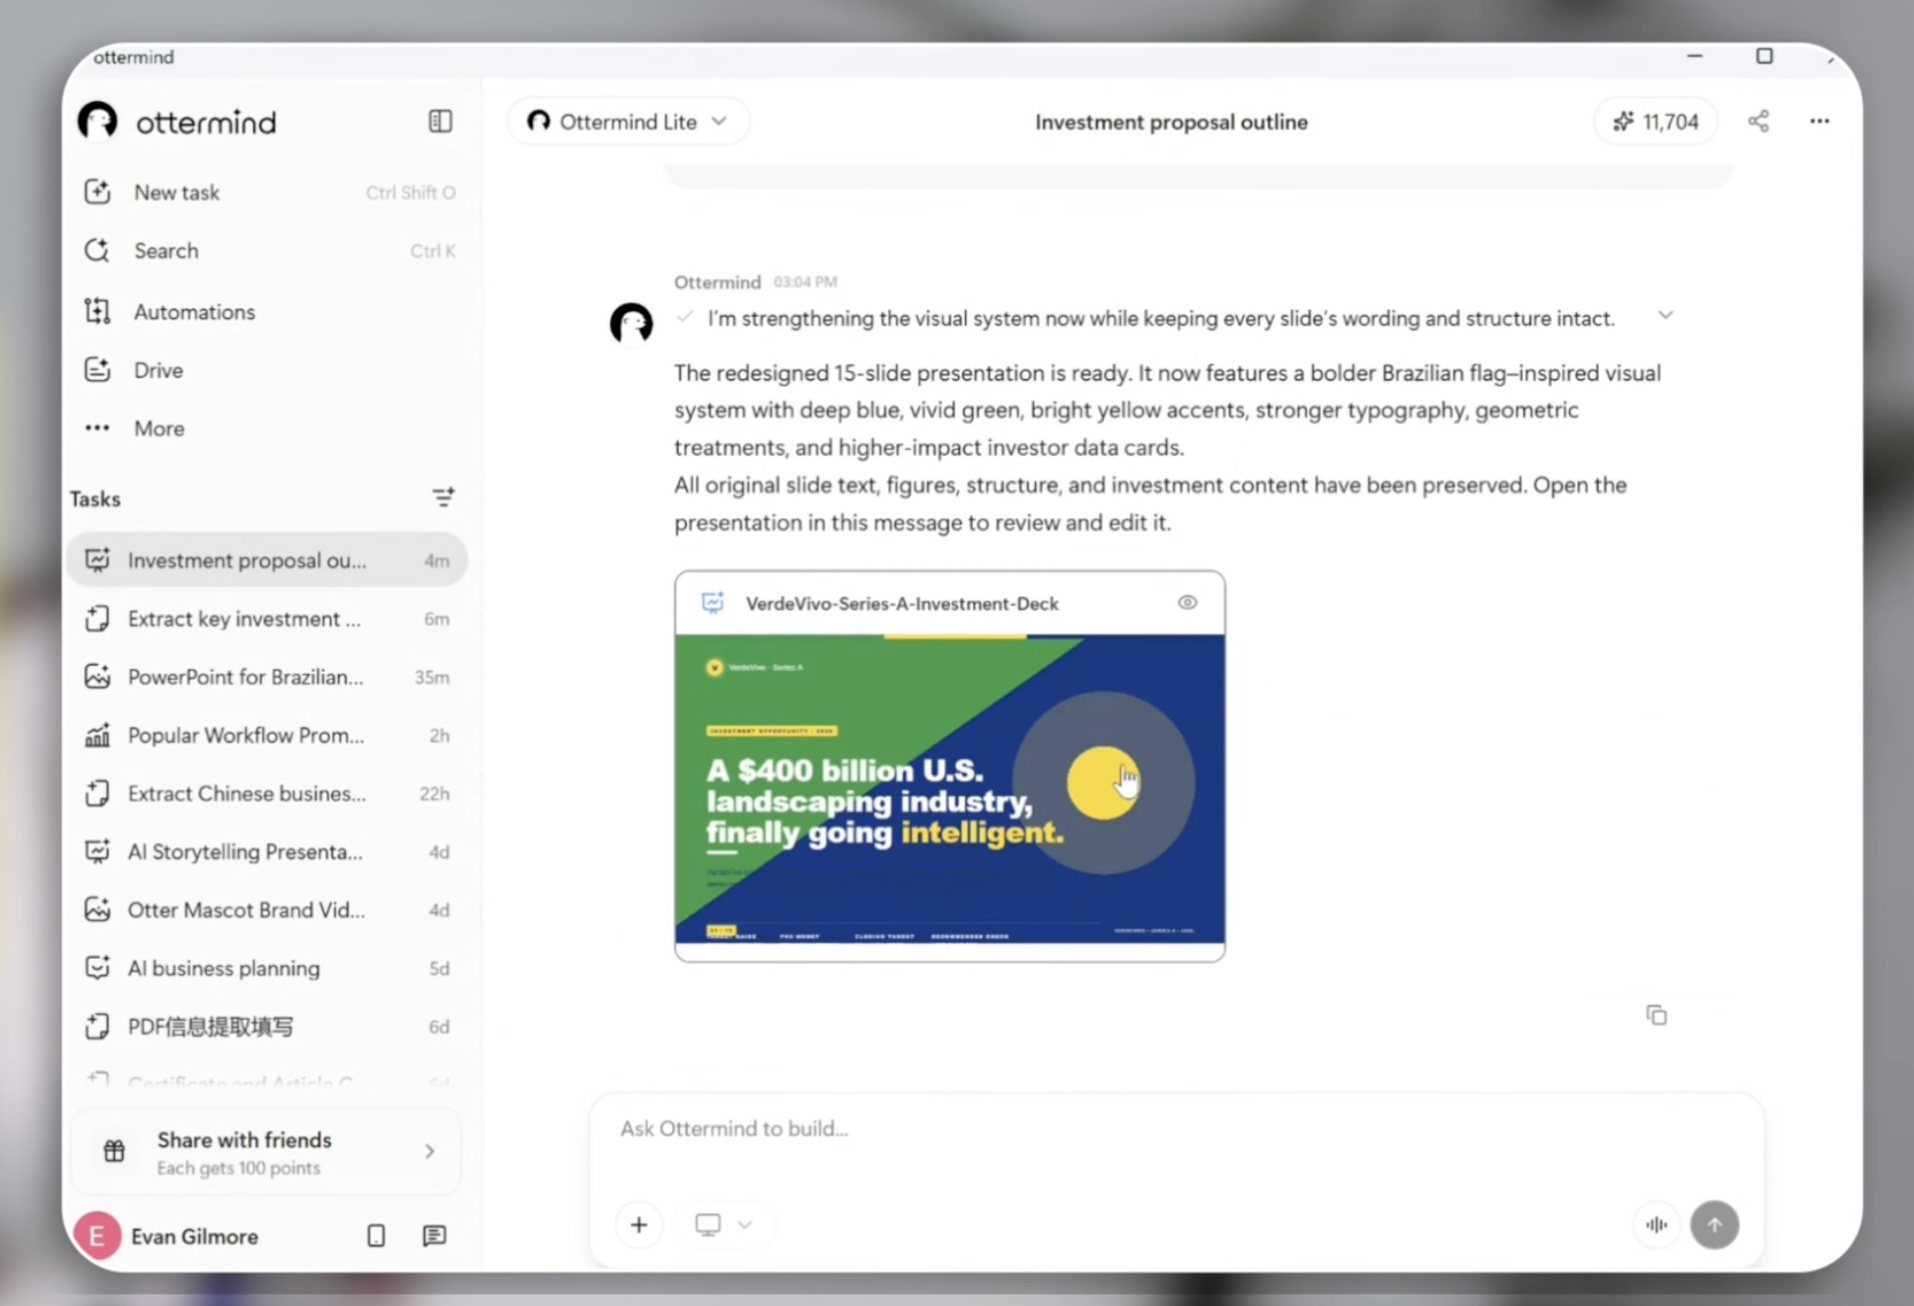1914x1306 pixels.
Task: Preview the deck using the eye icon
Action: pos(1187,602)
